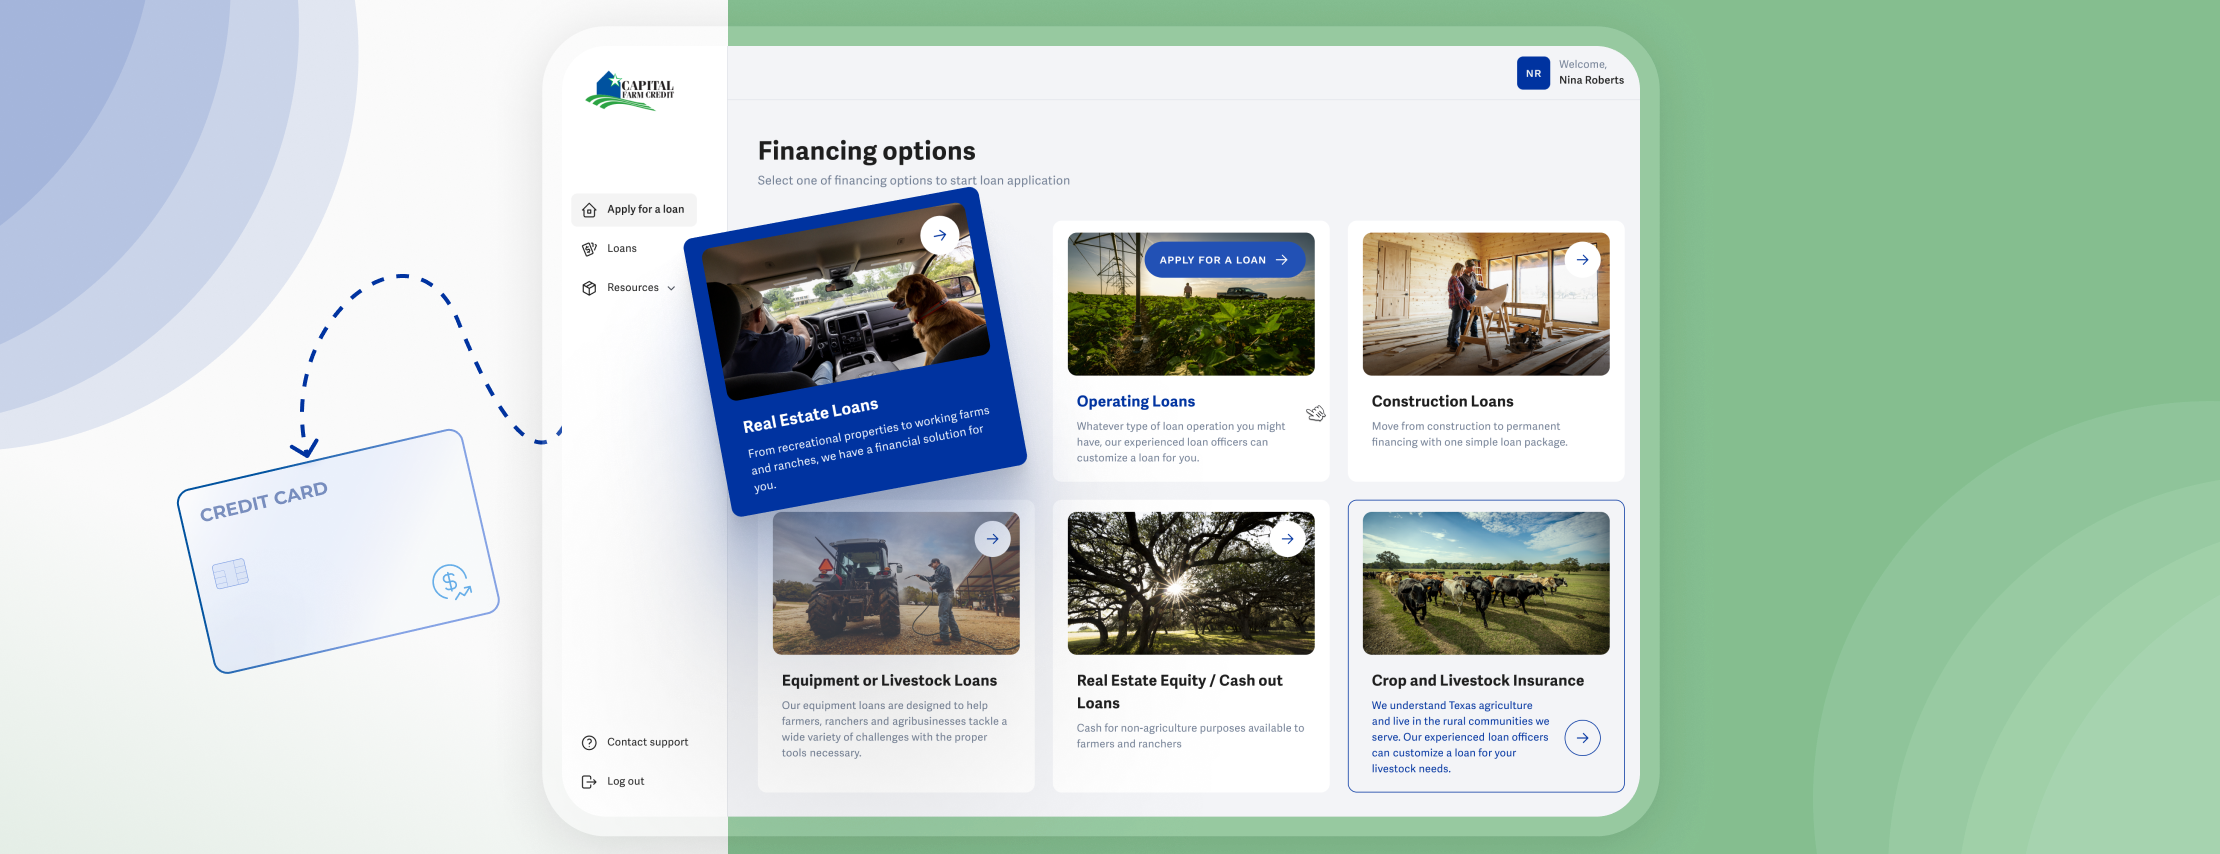Open the Resources menu item
Viewport: 2220px width, 854px height.
click(632, 288)
